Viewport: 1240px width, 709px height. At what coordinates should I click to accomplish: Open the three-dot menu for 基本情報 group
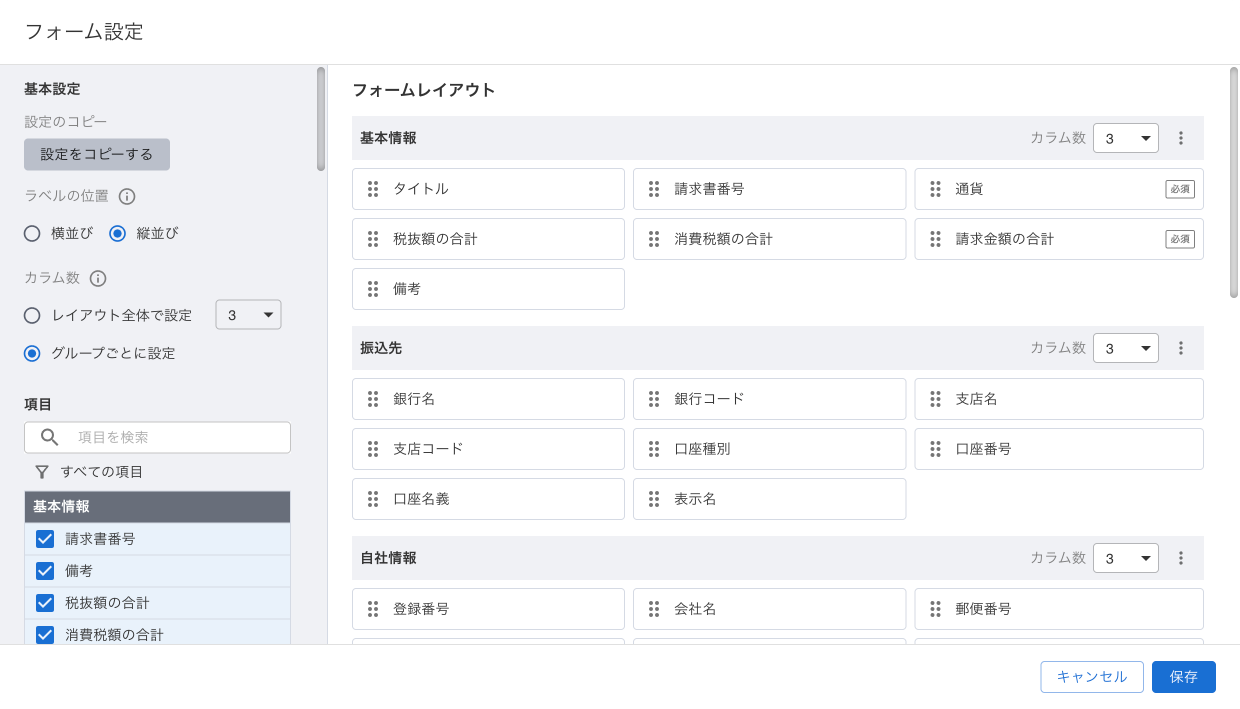1180,138
